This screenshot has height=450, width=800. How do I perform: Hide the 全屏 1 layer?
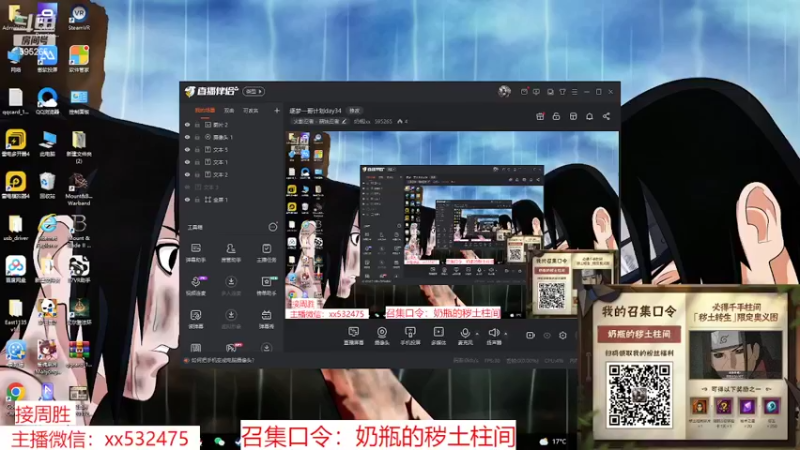click(x=187, y=199)
